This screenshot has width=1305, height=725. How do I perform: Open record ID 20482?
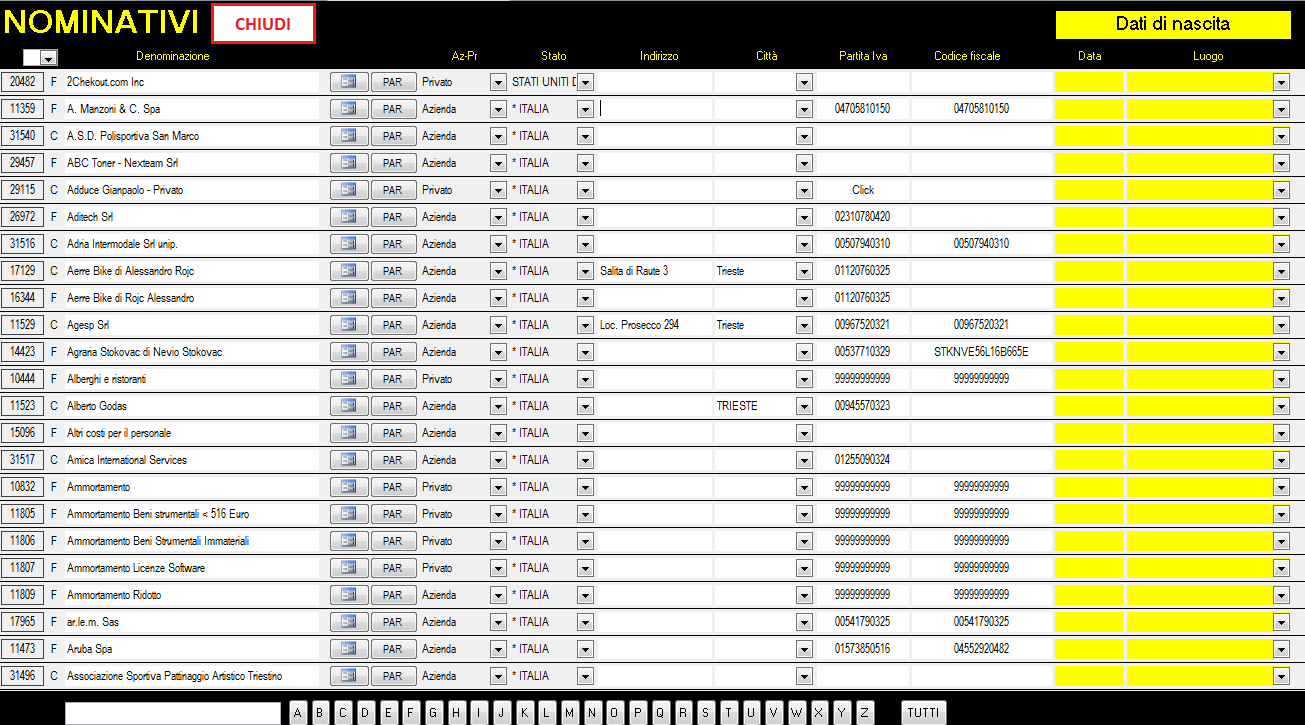click(x=22, y=82)
